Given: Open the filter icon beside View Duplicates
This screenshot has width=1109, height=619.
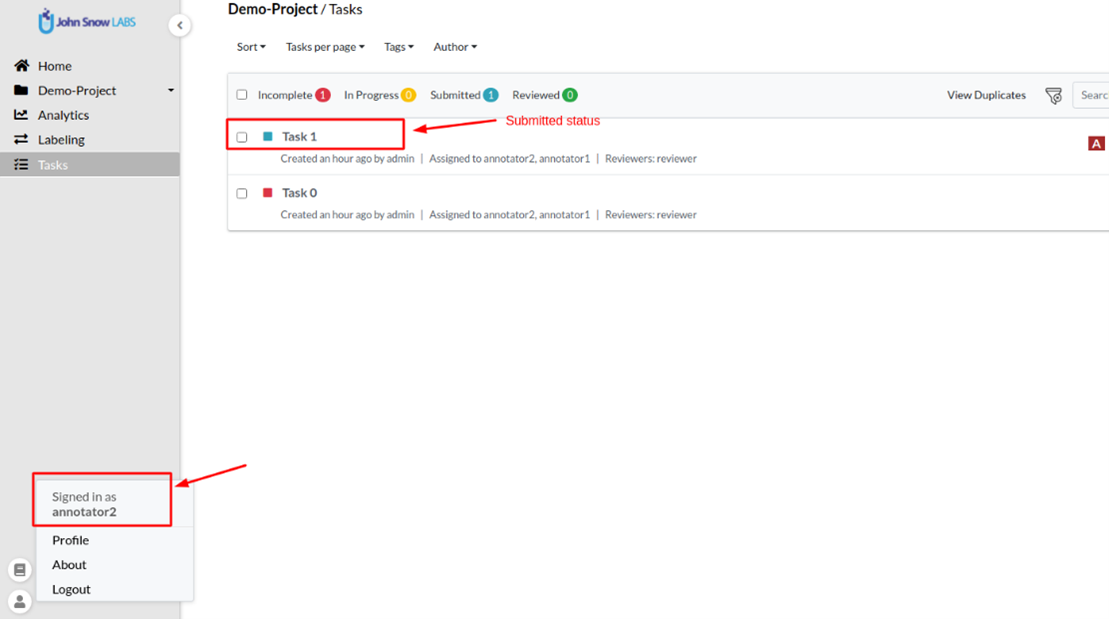Looking at the screenshot, I should (x=1053, y=96).
